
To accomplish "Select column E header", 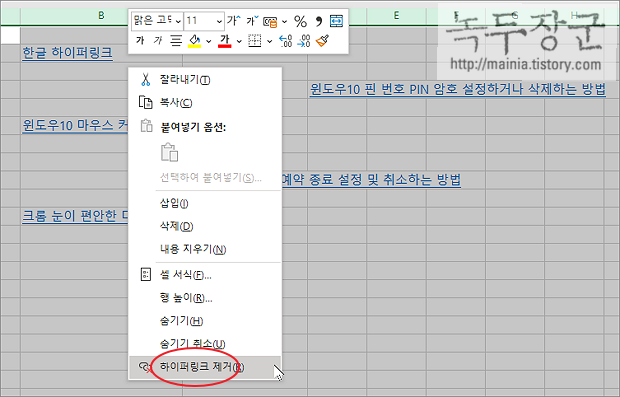I will 396,16.
